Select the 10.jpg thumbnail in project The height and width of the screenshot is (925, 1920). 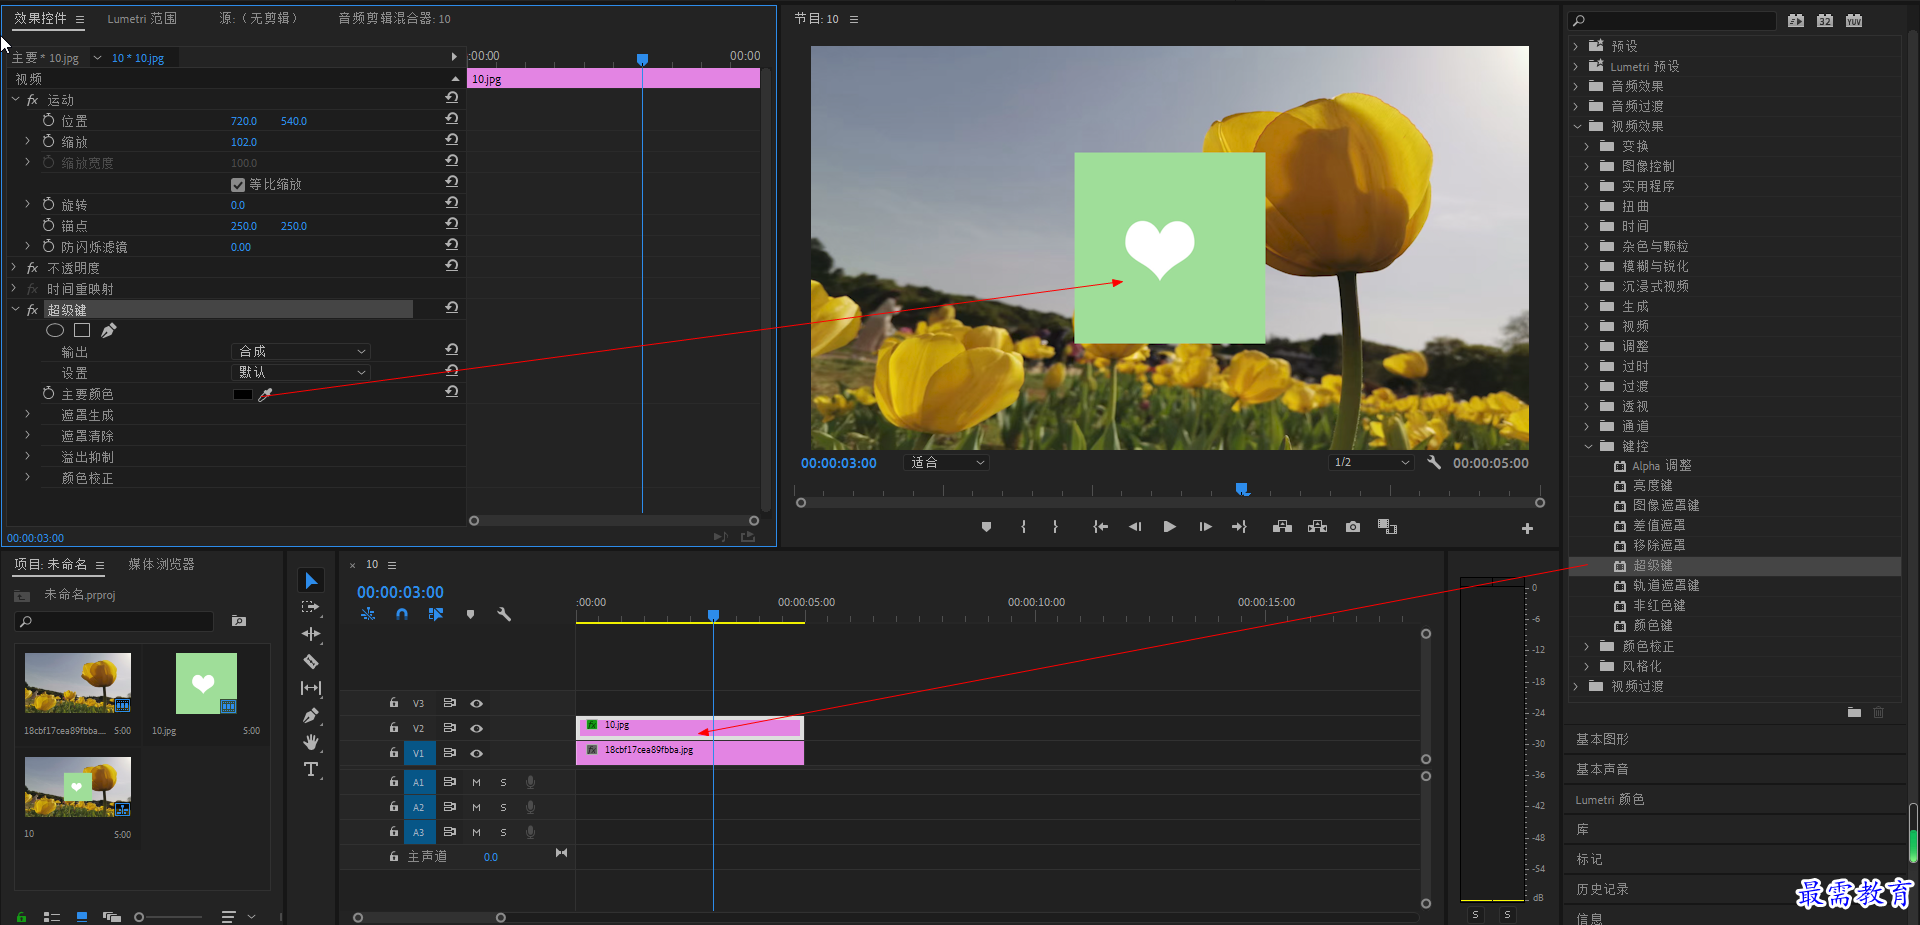click(206, 683)
